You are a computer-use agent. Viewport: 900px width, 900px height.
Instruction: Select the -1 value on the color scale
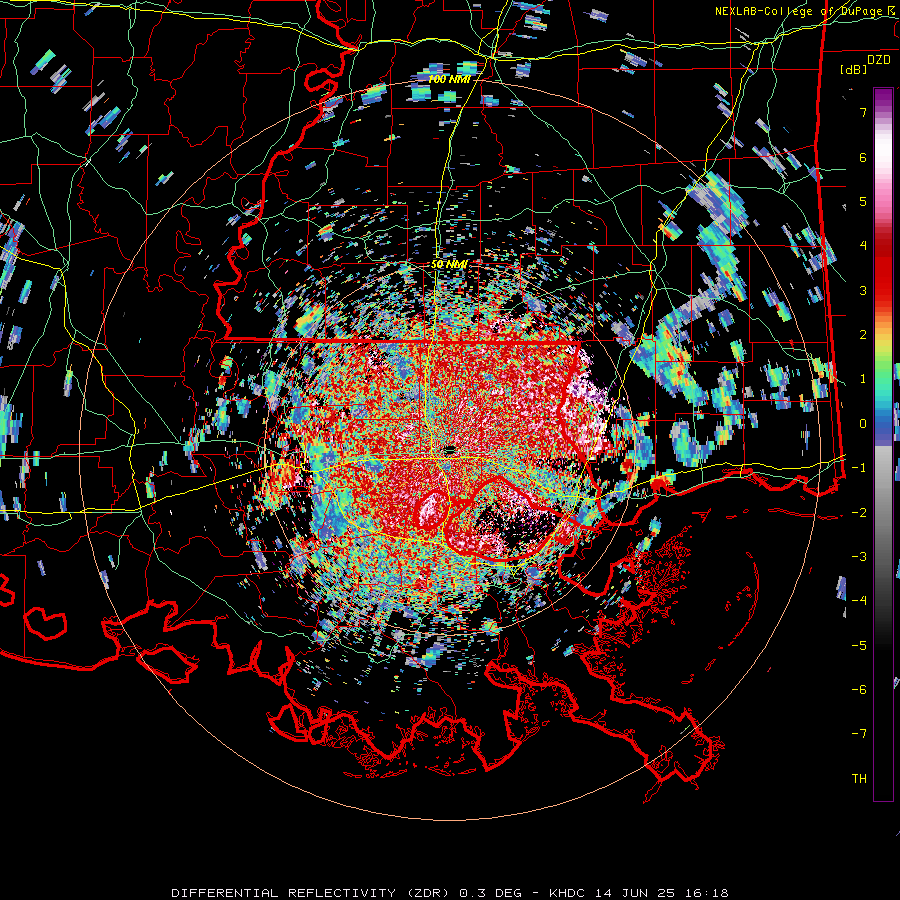point(859,468)
